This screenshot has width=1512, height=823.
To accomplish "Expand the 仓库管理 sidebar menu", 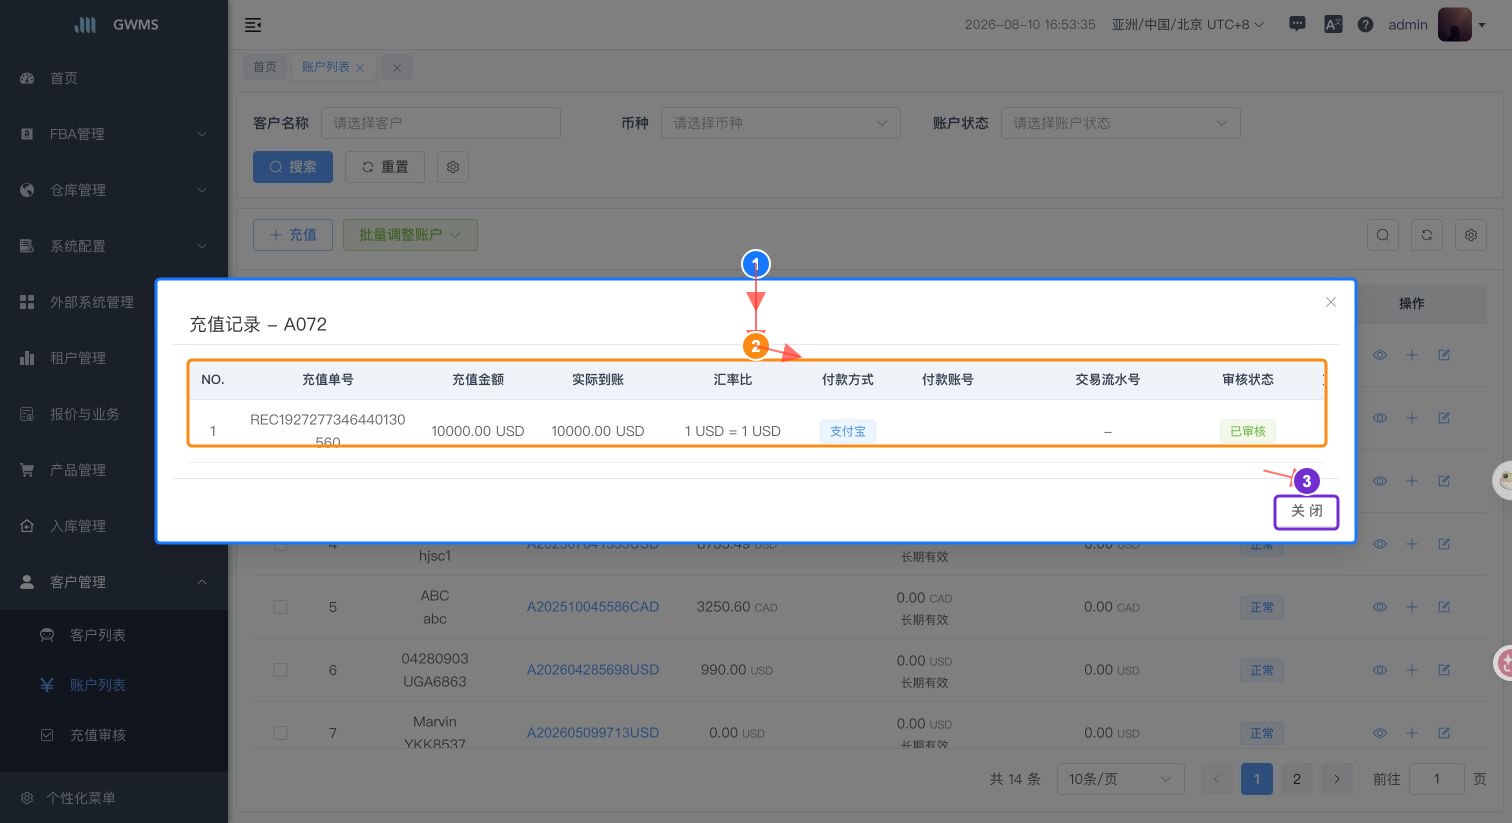I will point(114,190).
